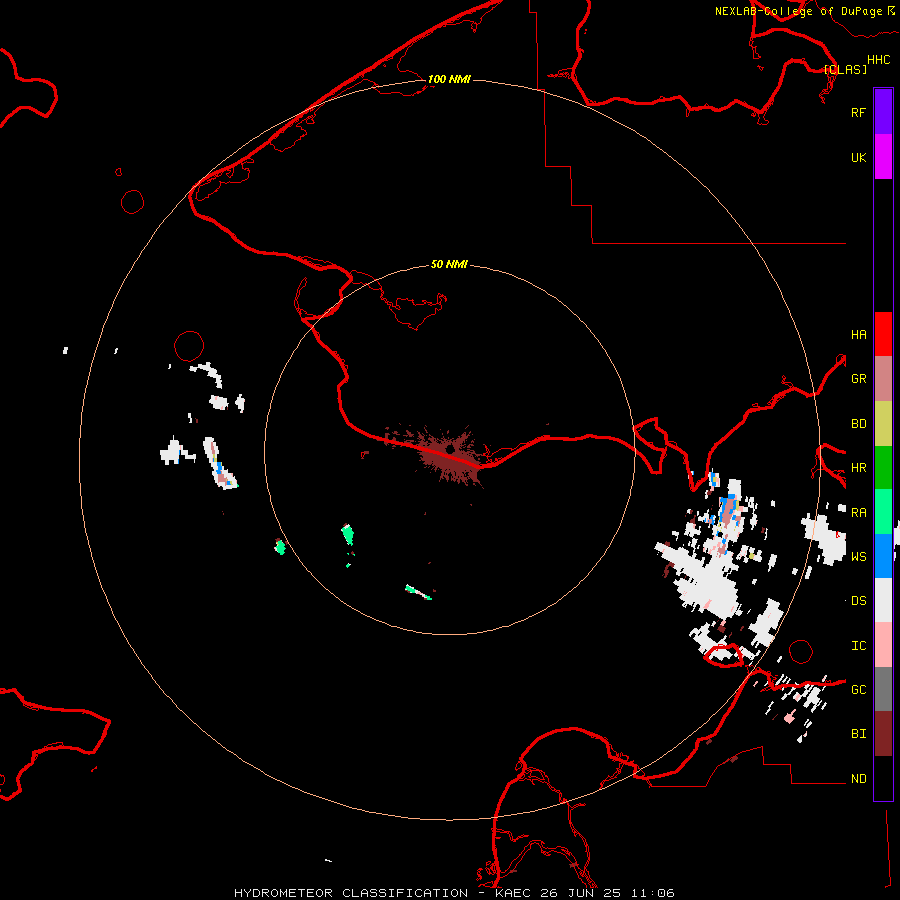Click the [CLAS] unit label
Screen dimensions: 900x900
(x=845, y=69)
